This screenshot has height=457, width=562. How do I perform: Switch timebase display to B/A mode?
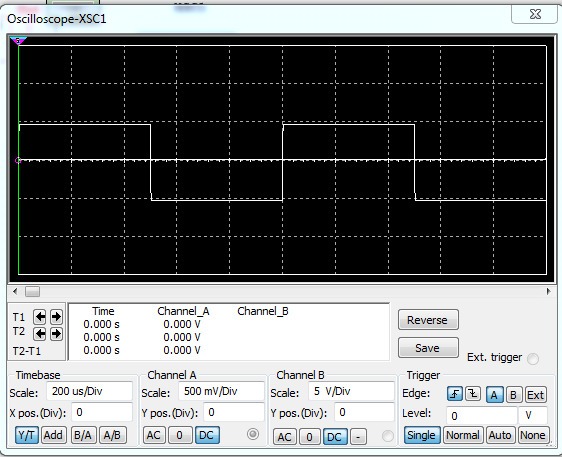pyautogui.click(x=83, y=435)
